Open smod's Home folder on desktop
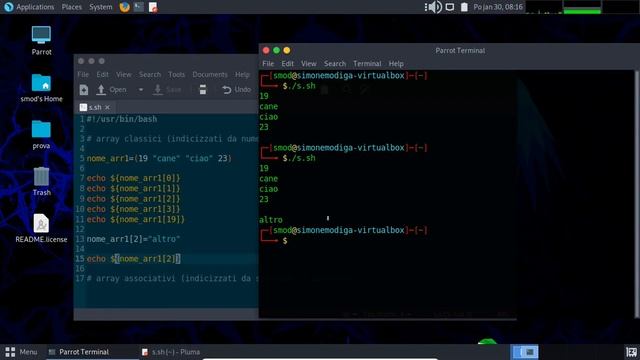 [41, 88]
